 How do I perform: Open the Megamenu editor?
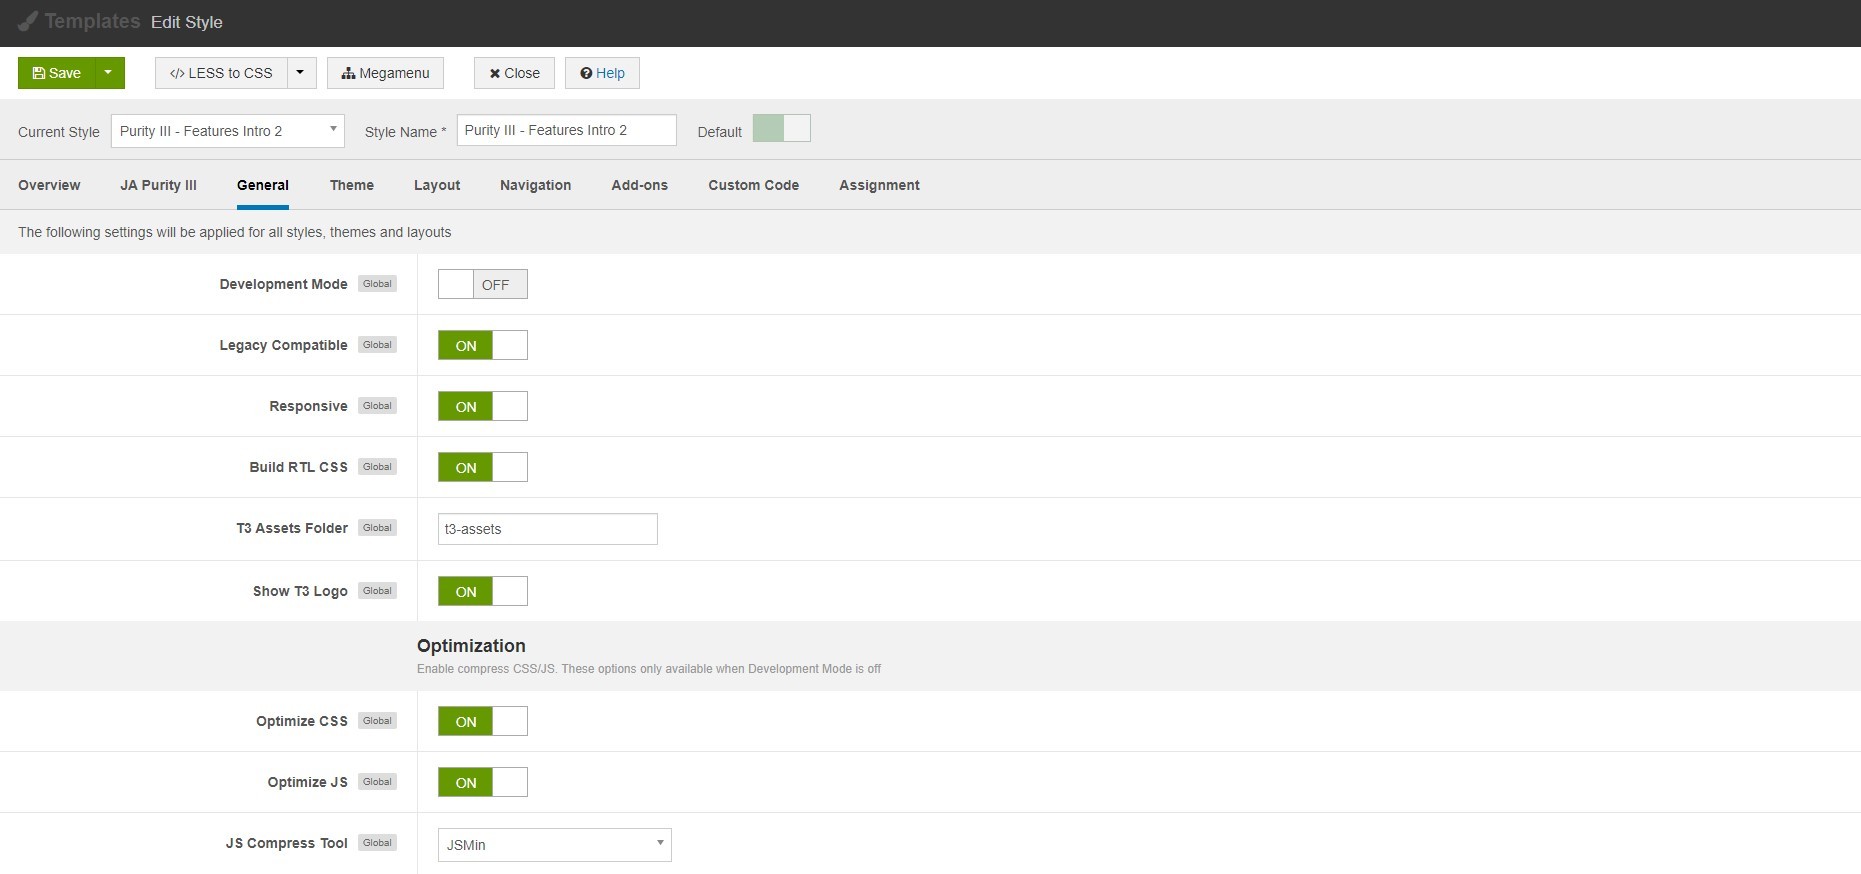(385, 73)
